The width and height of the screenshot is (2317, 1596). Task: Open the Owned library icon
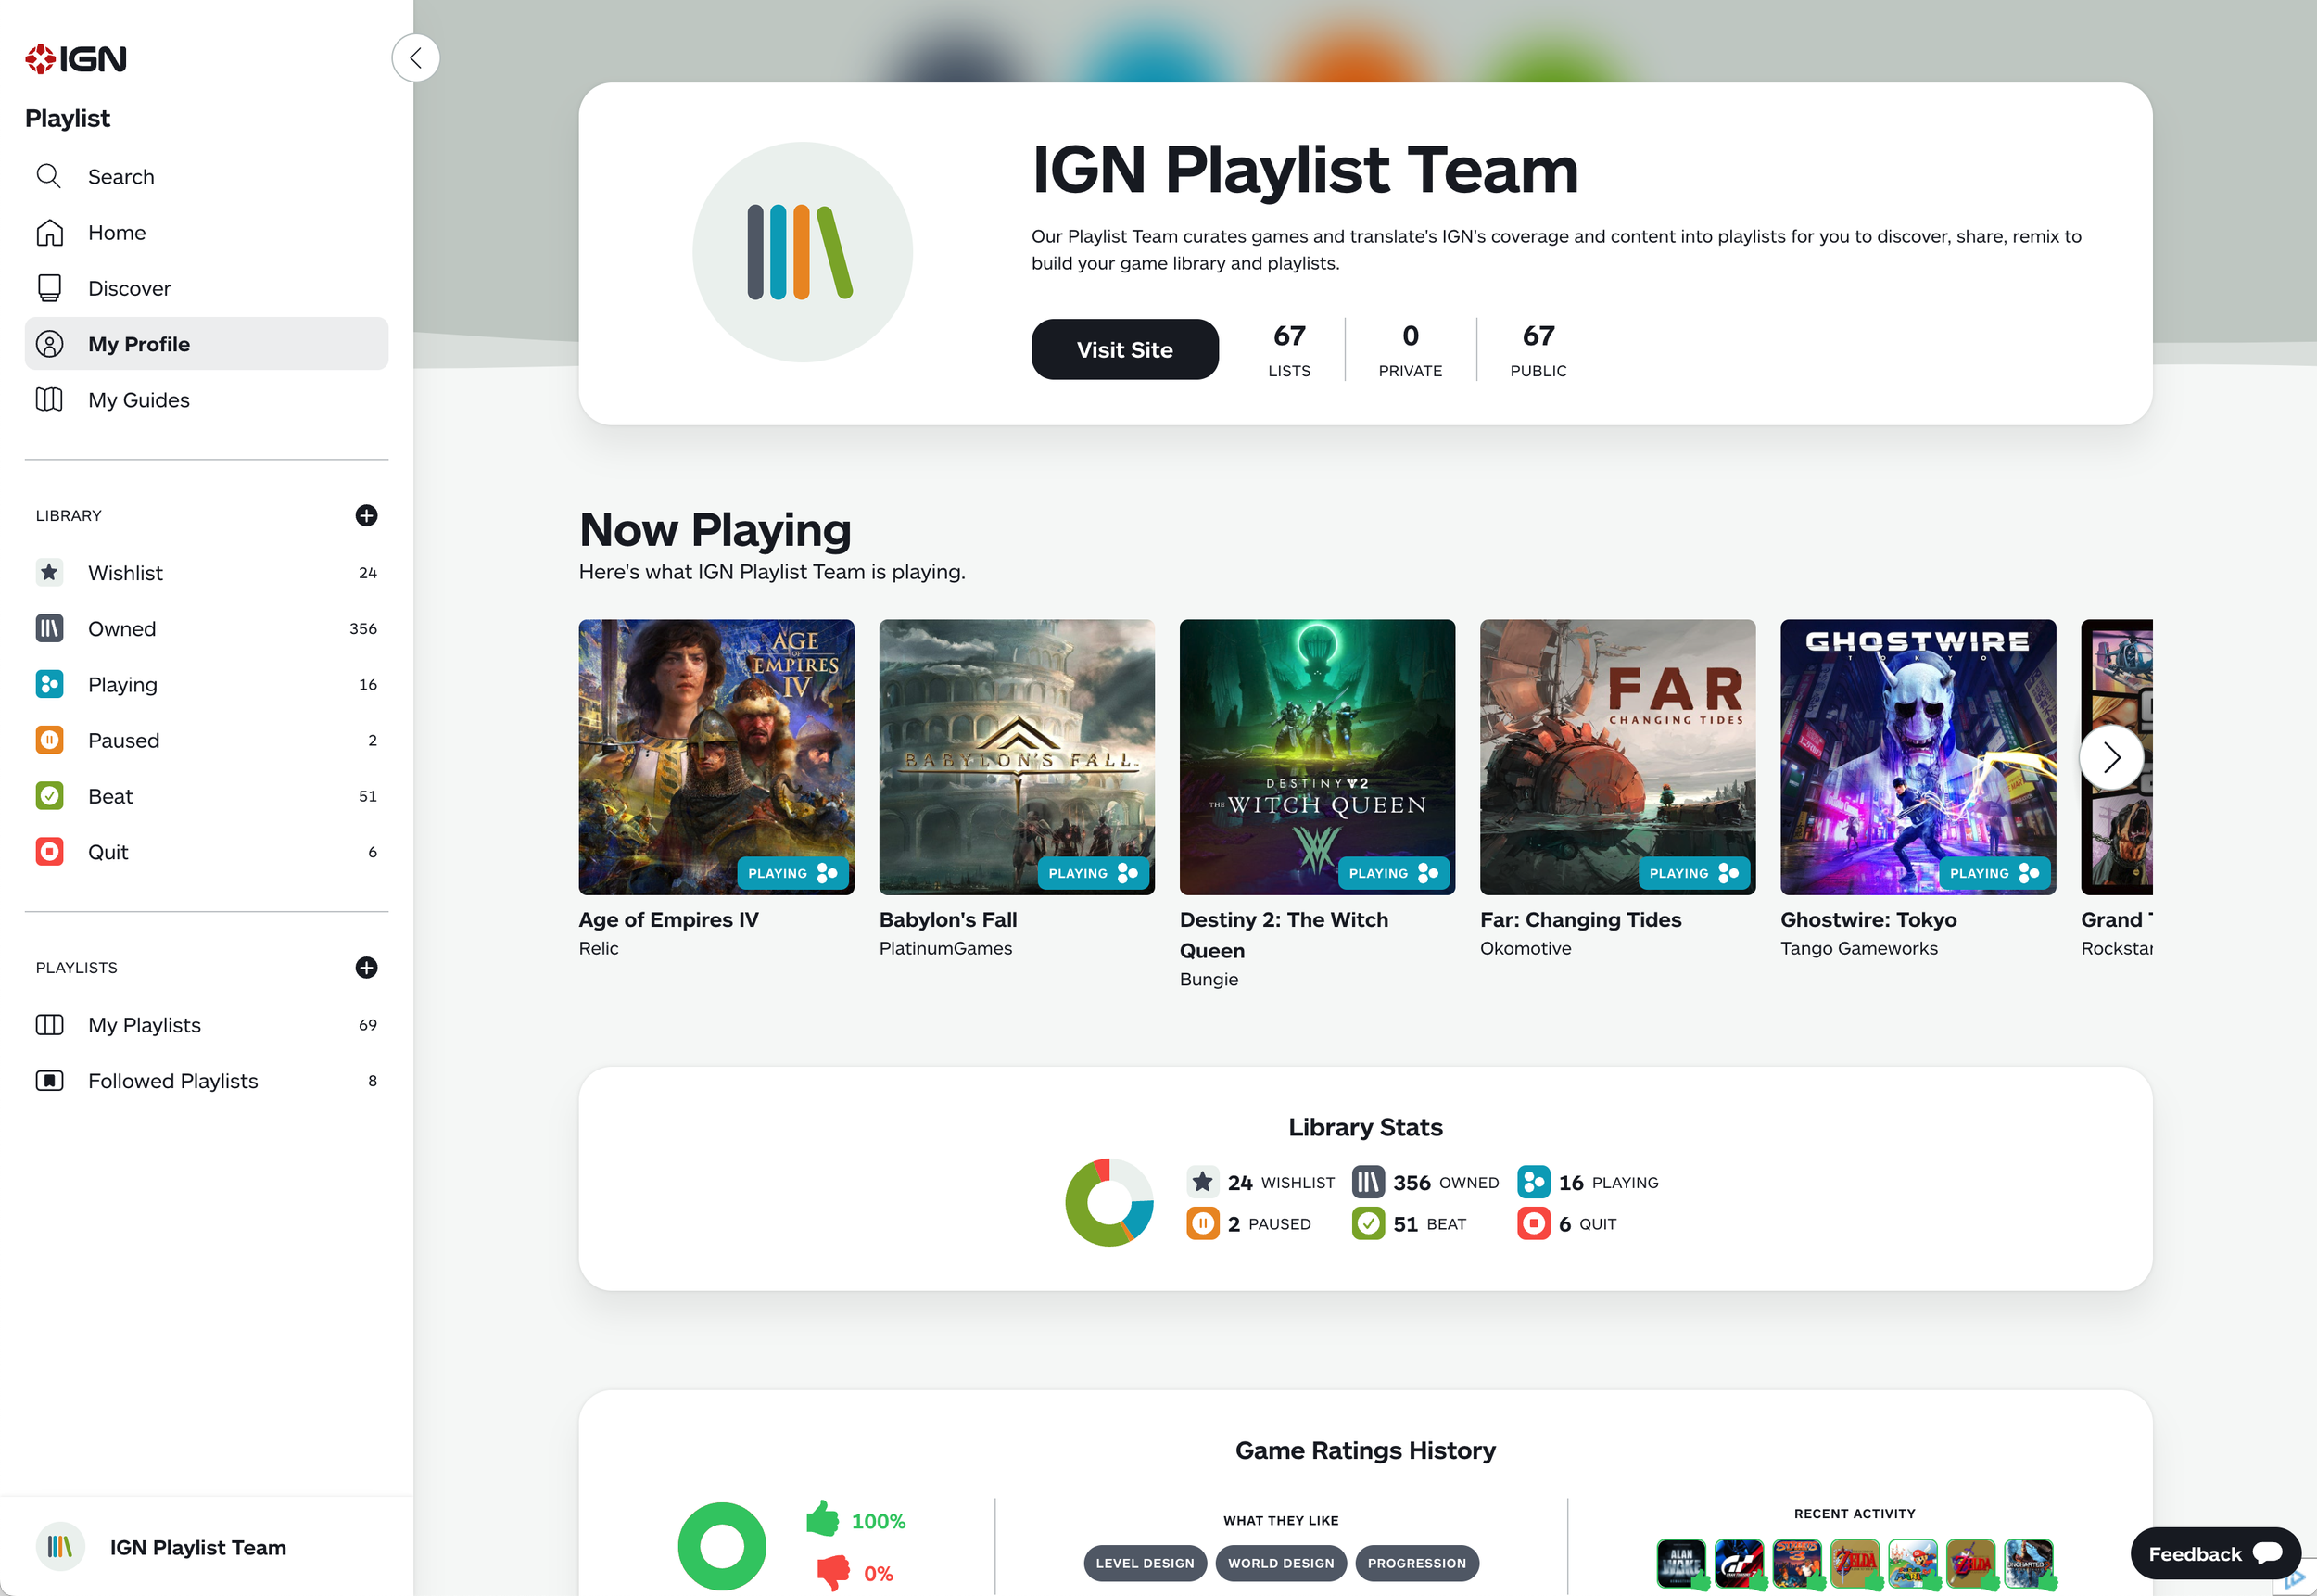pos(49,628)
